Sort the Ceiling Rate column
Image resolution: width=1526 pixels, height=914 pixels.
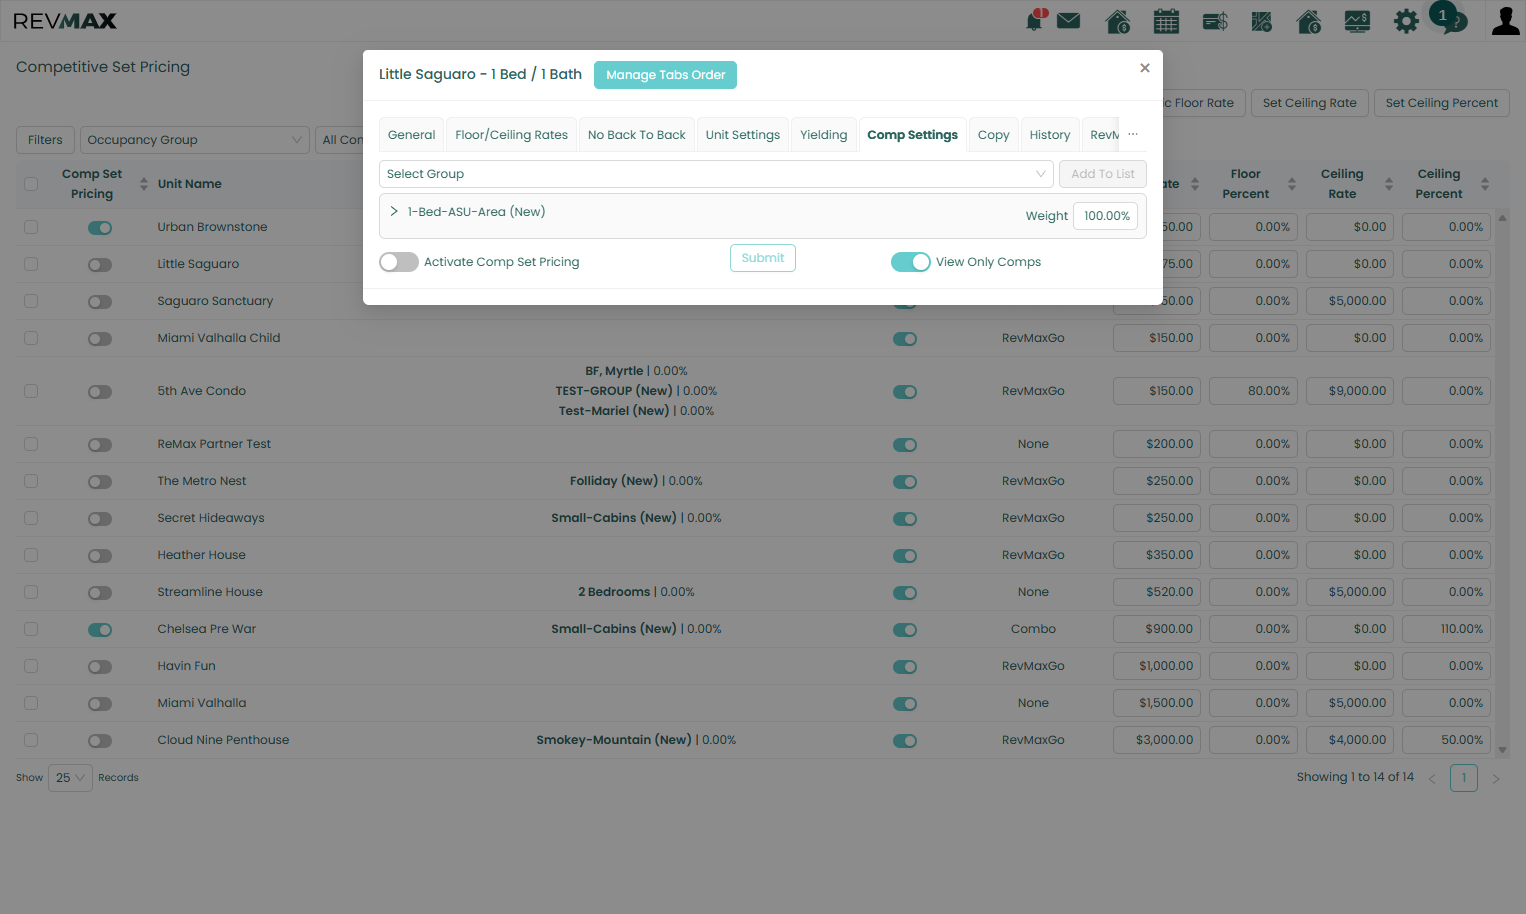tap(1389, 184)
